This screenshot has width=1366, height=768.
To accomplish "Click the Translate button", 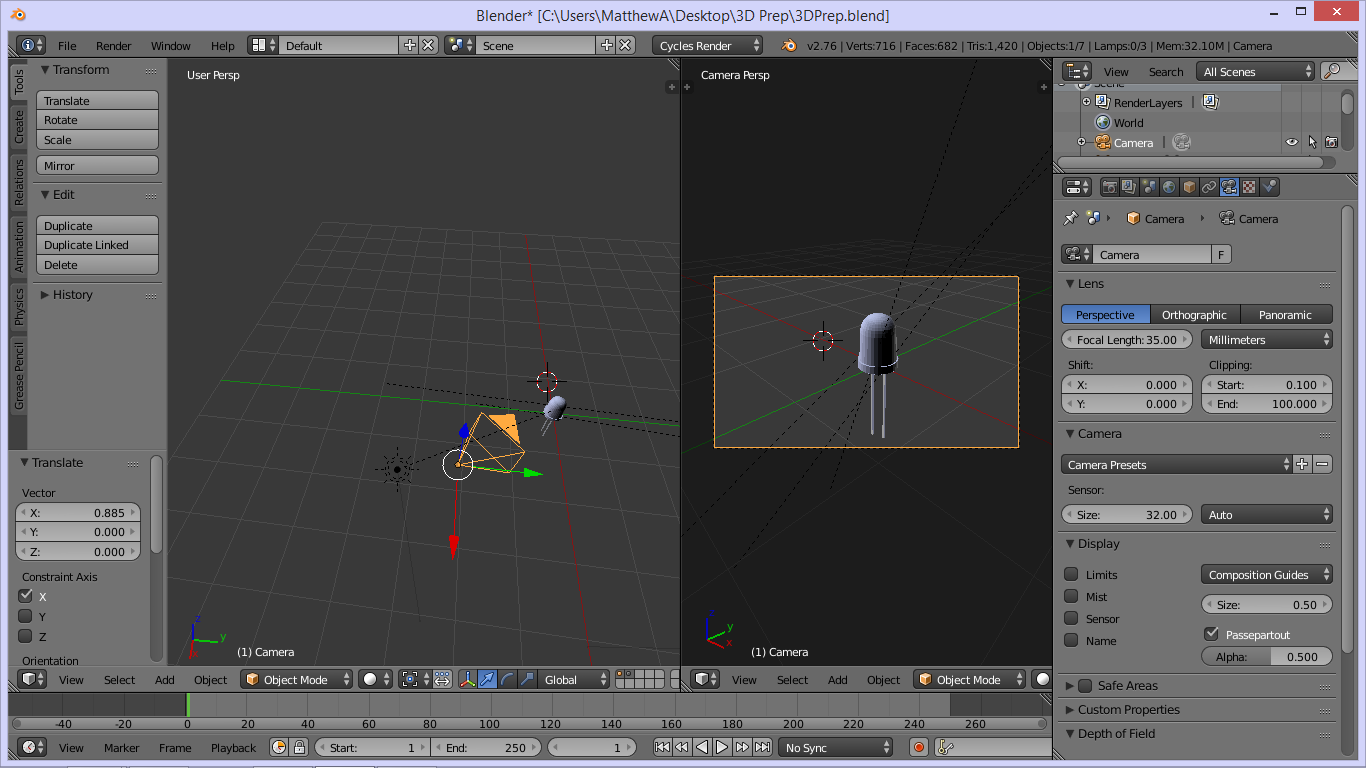I will (x=97, y=100).
